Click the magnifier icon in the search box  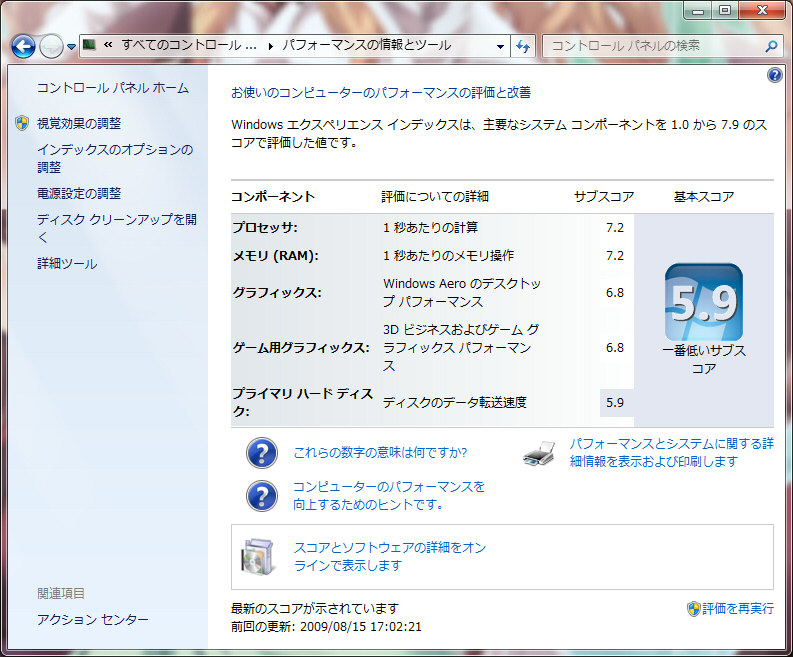pyautogui.click(x=771, y=46)
